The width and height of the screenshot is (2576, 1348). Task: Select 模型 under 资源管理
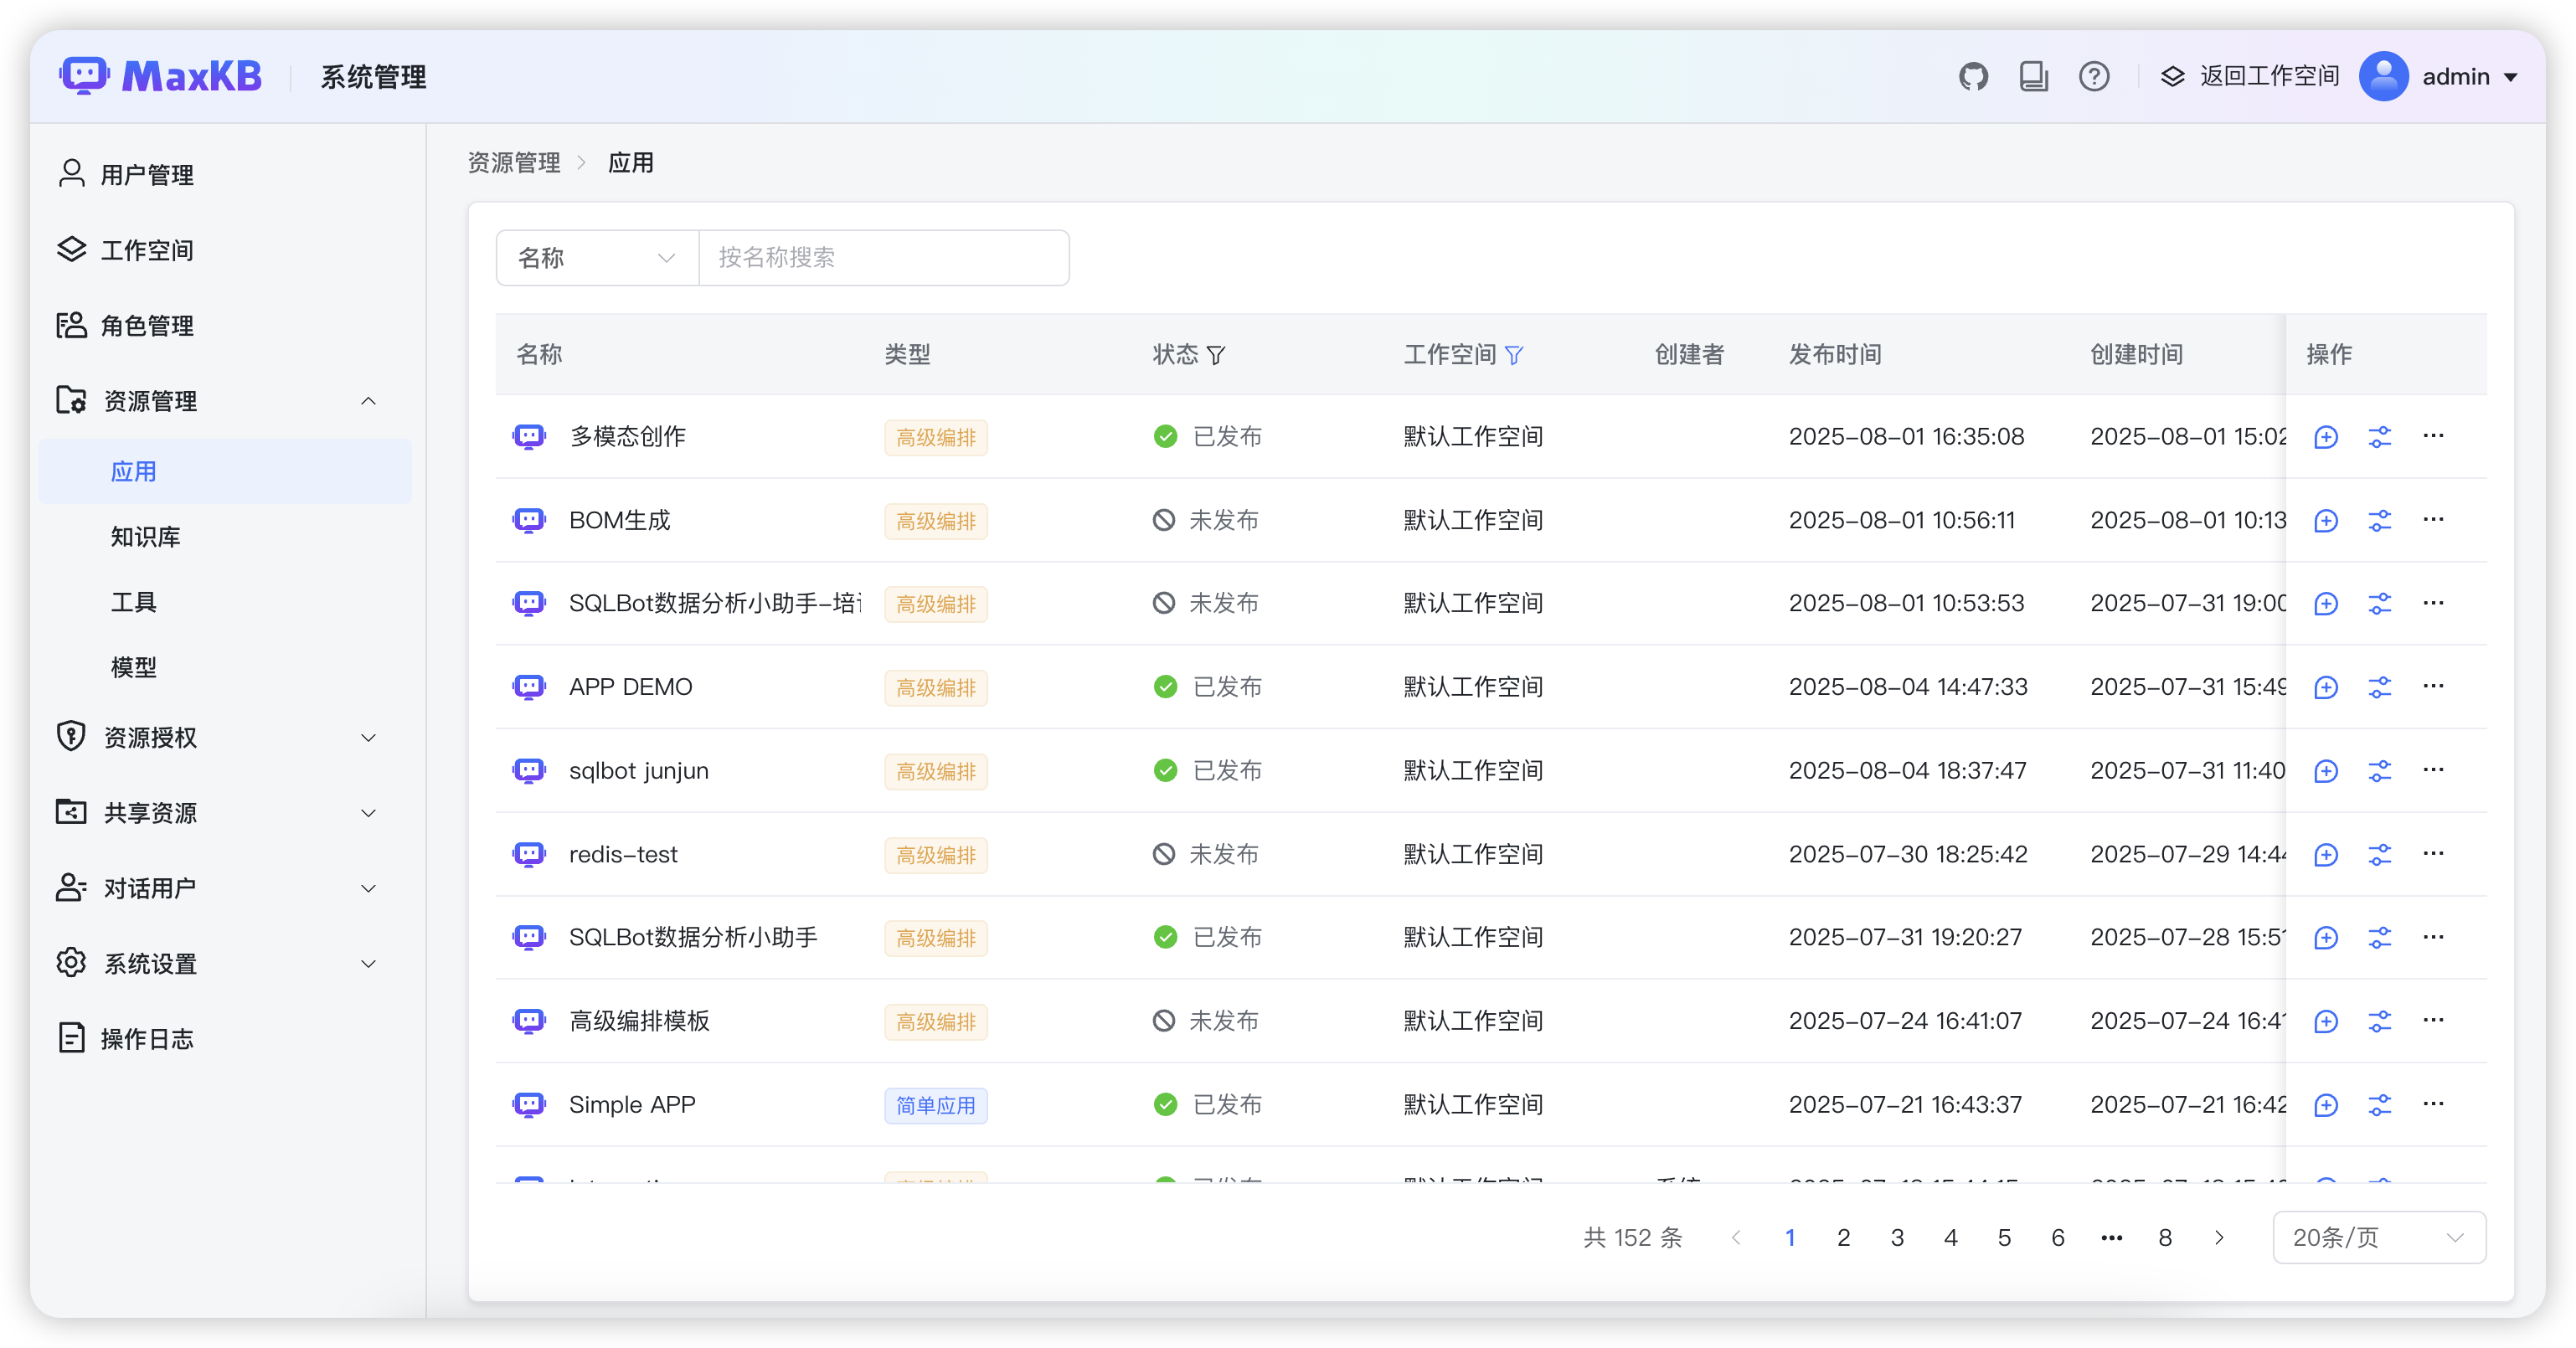225,667
